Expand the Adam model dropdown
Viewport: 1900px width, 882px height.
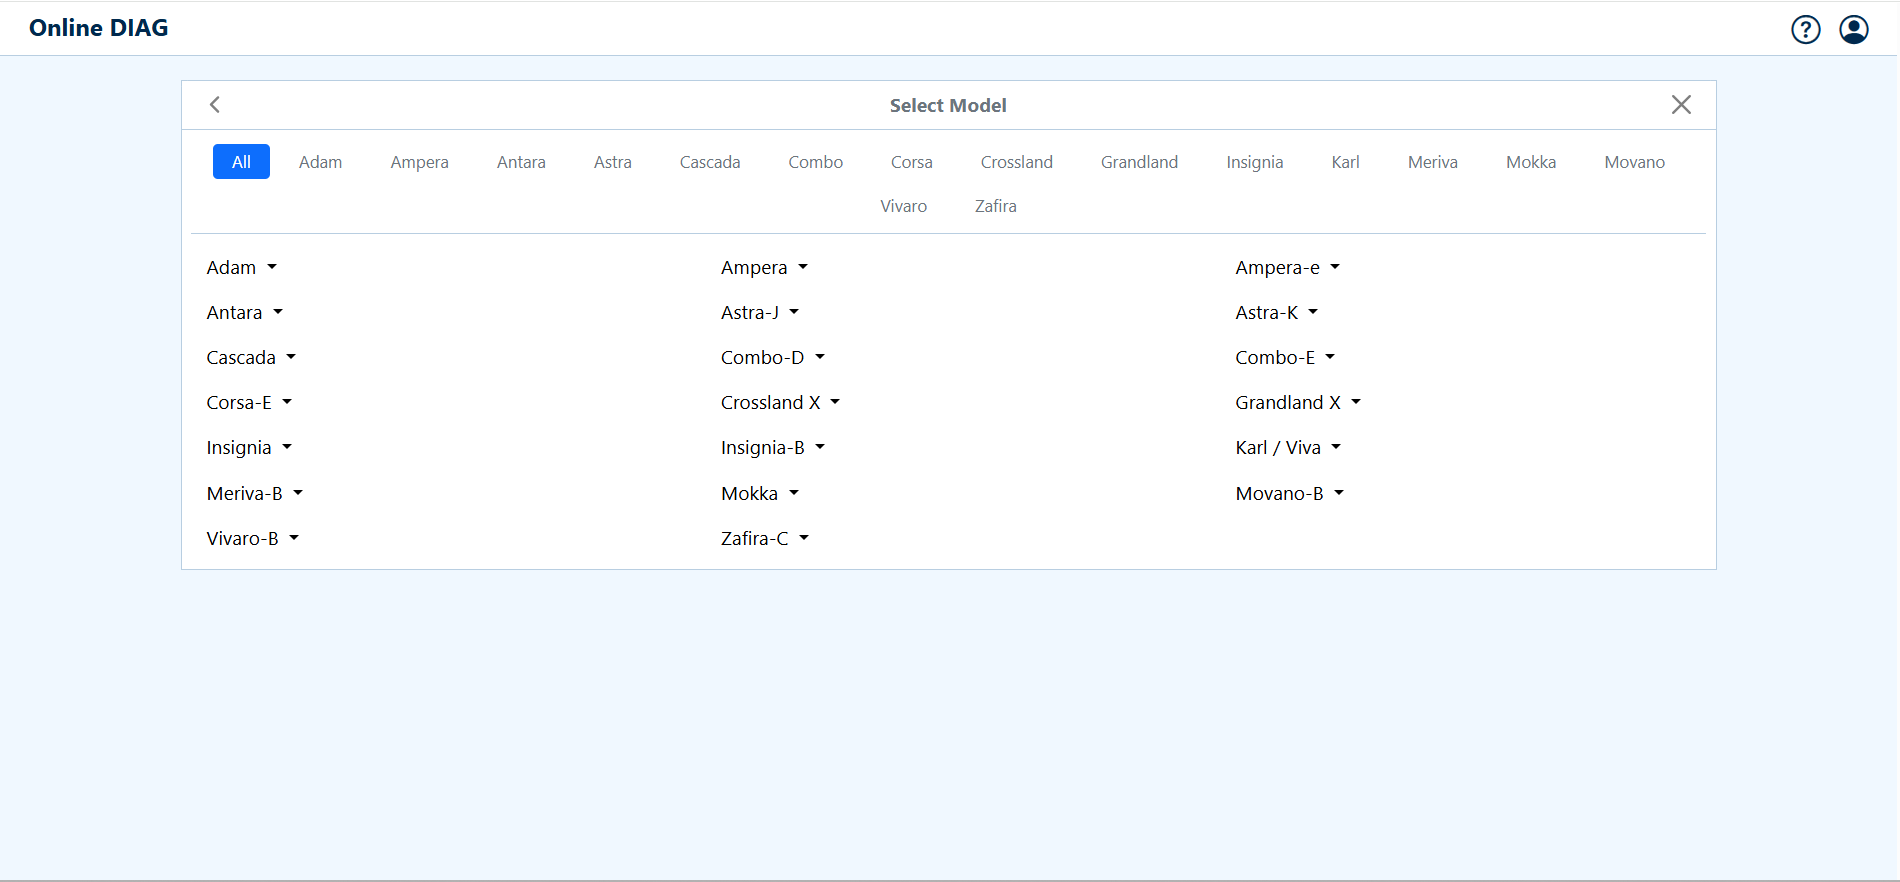click(241, 268)
